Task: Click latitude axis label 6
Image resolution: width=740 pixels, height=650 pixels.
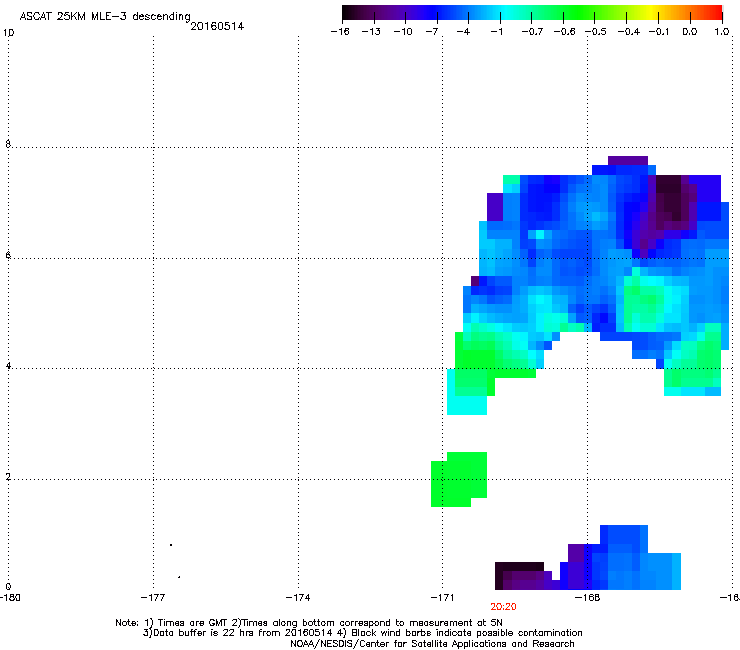Action: (8, 255)
